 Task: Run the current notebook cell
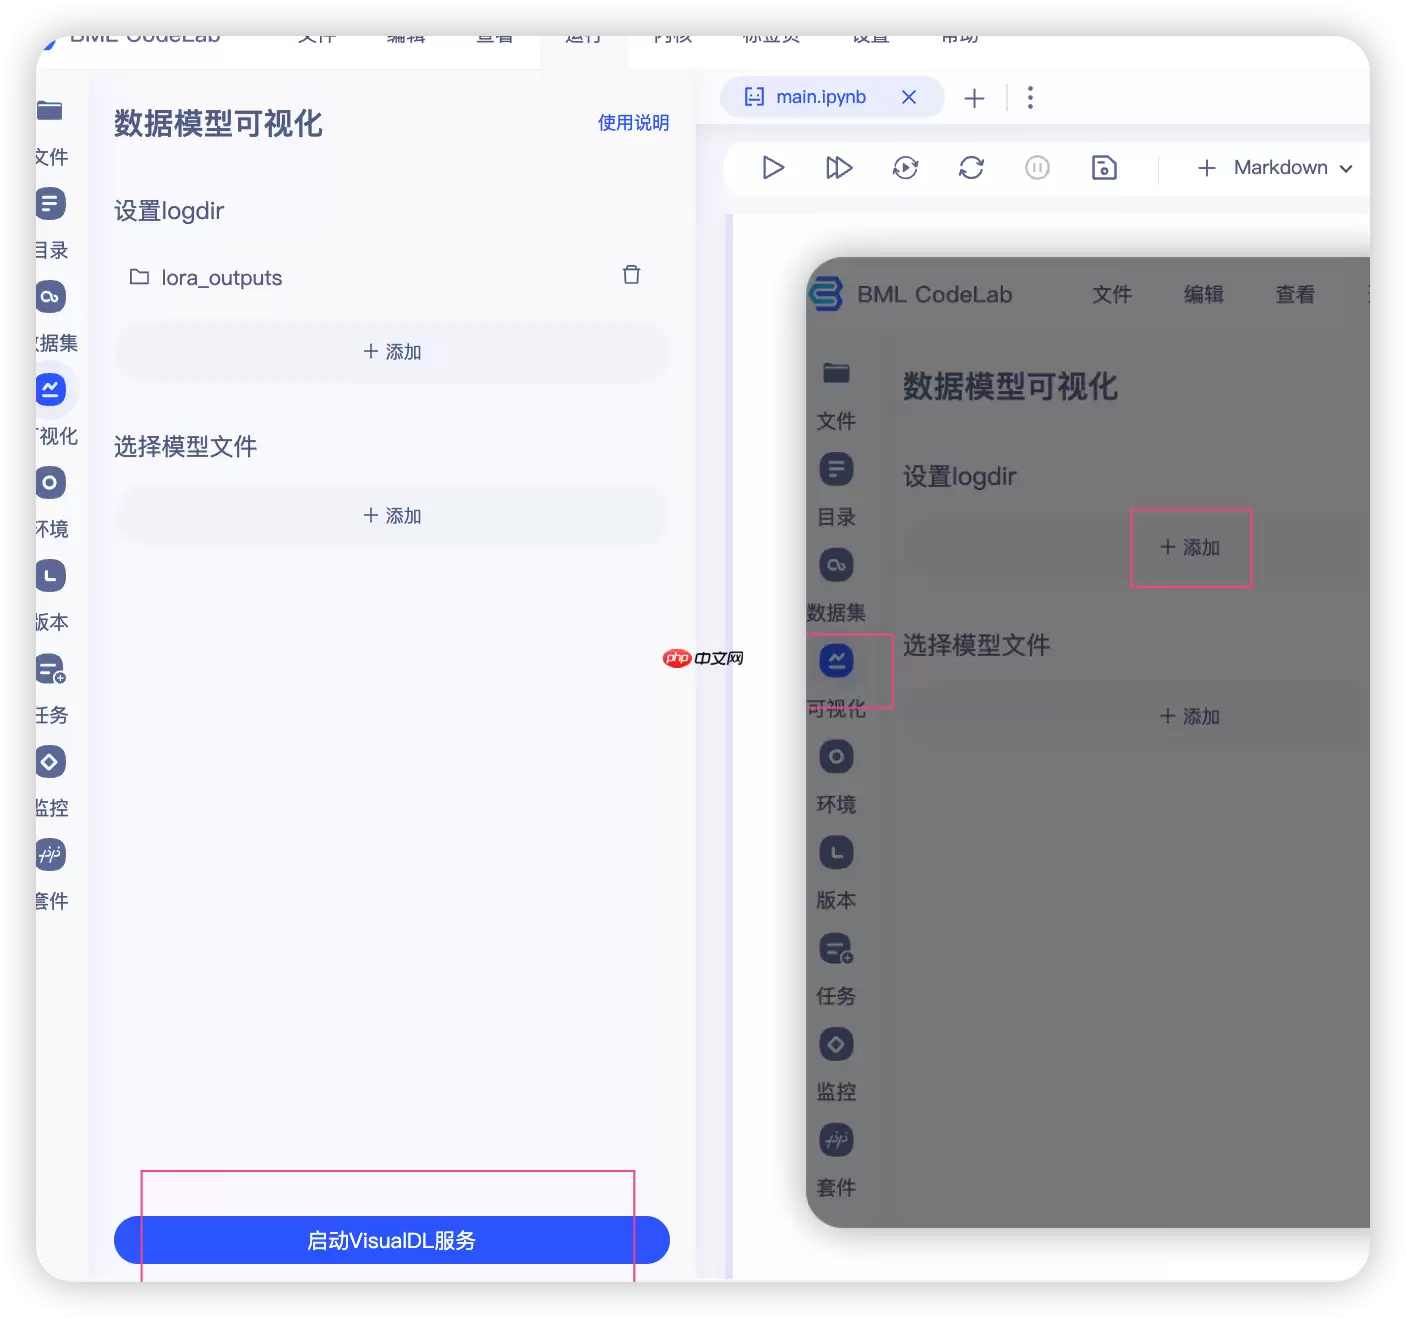click(772, 167)
